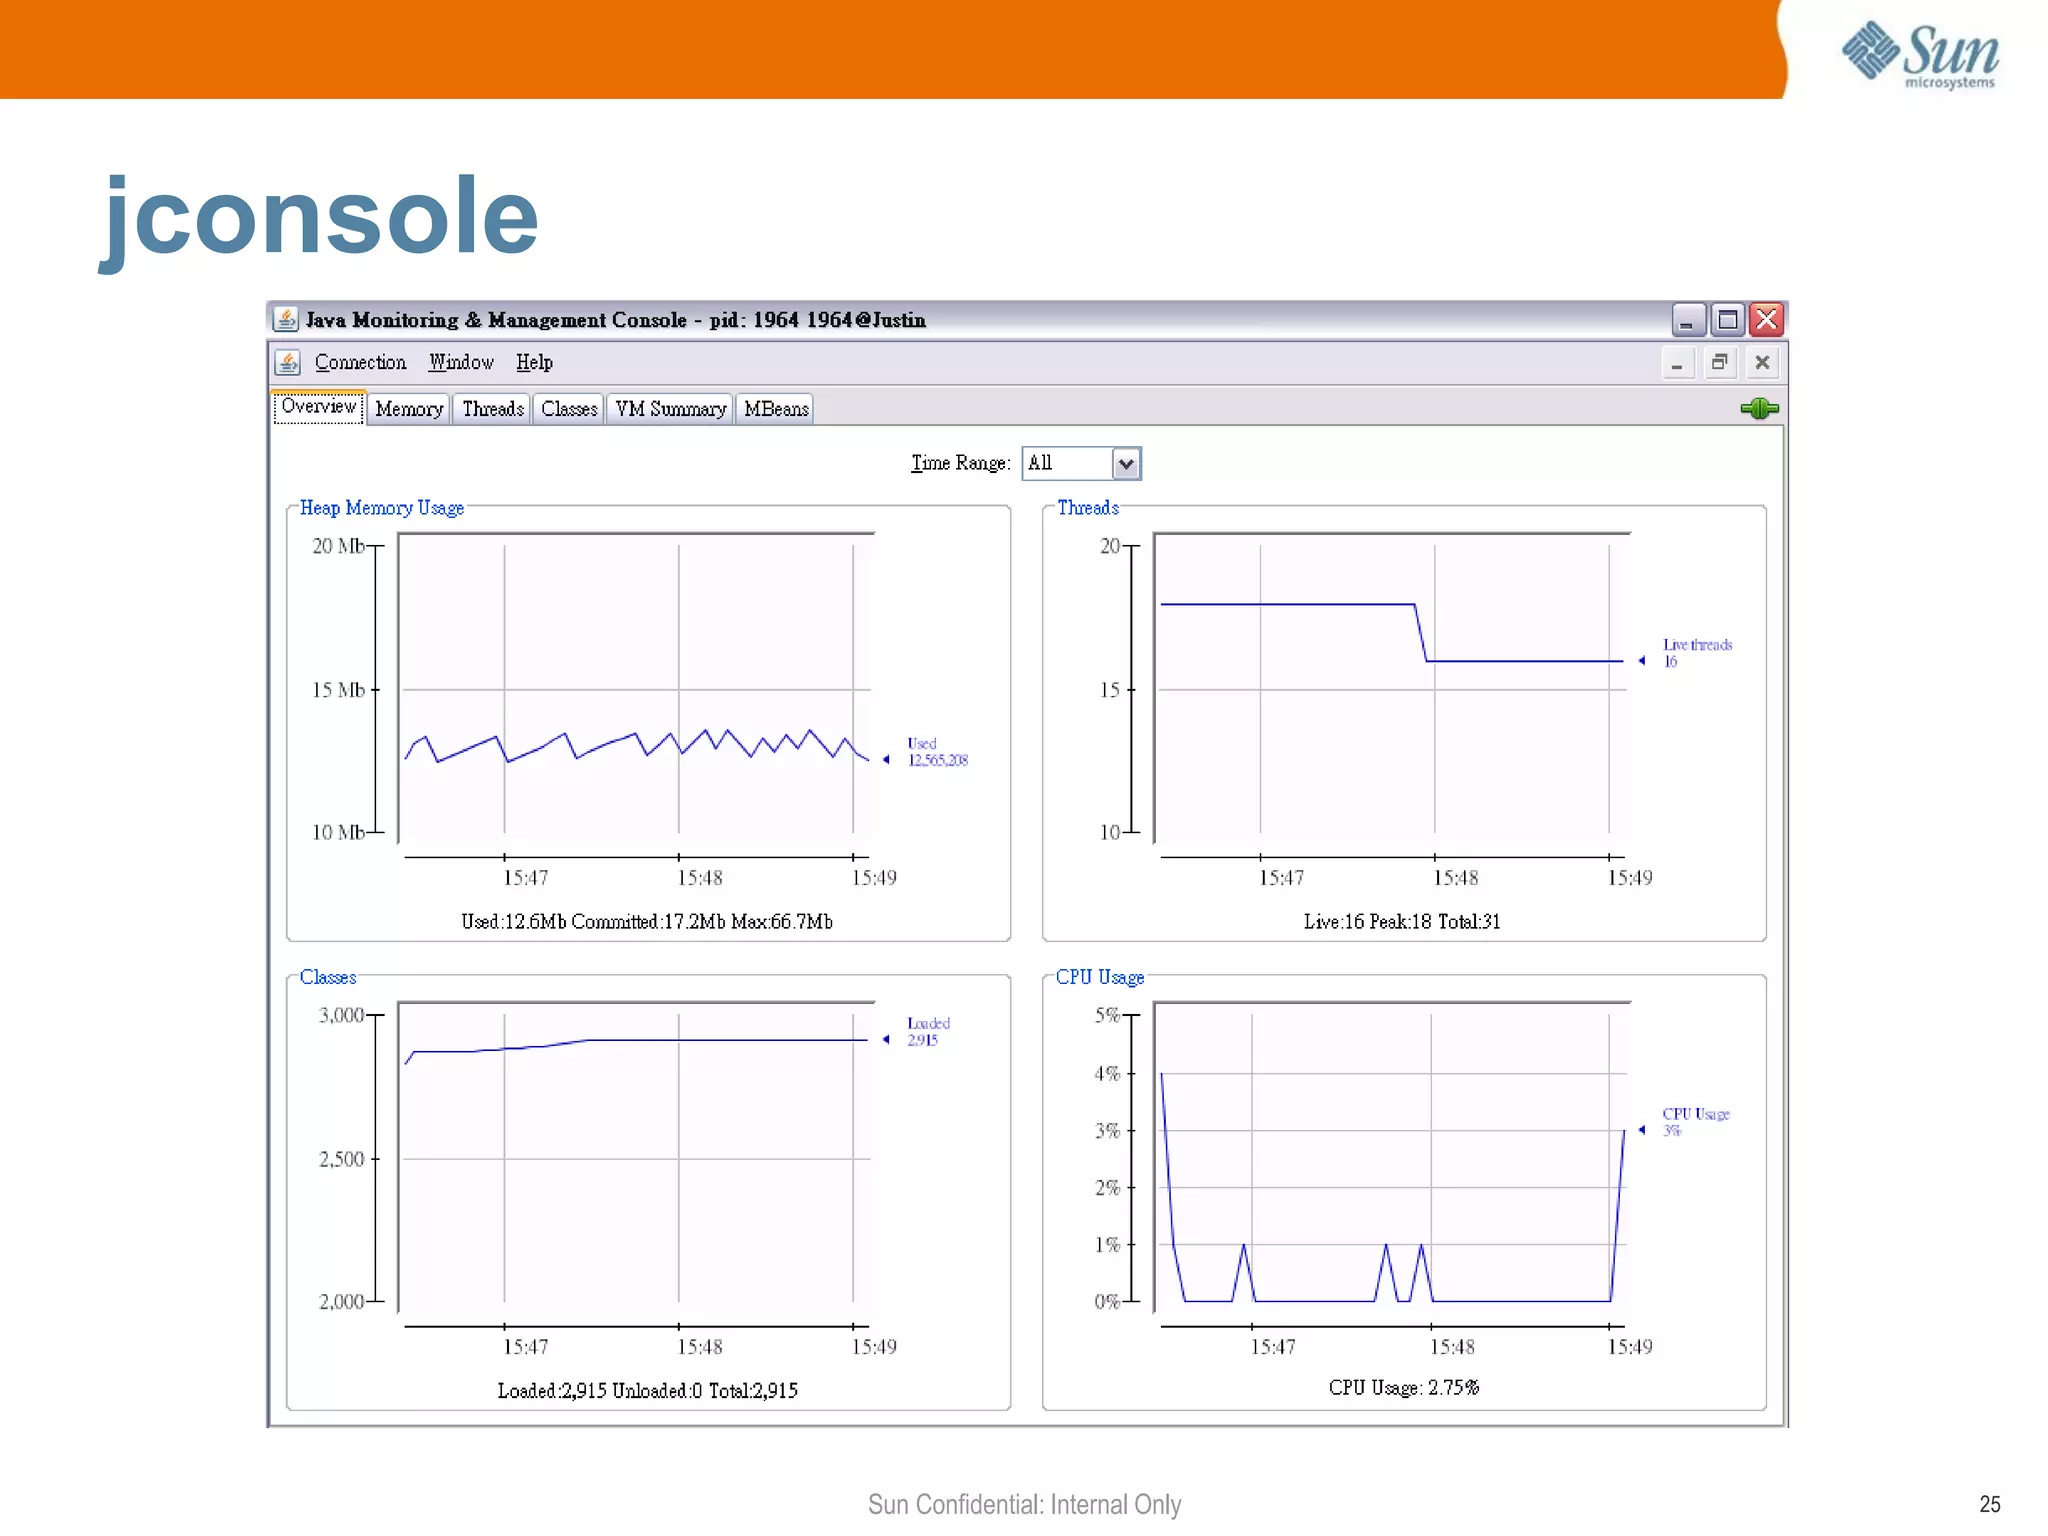Screen dimensions: 2048x1536
Task: Close the inner console frame
Action: [x=1763, y=363]
